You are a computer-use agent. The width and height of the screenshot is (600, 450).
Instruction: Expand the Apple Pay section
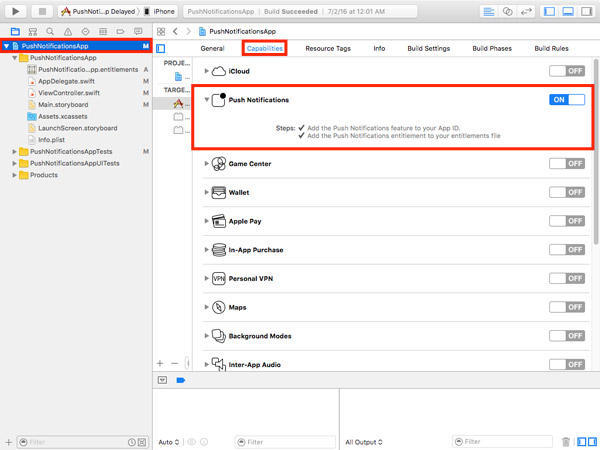pos(206,221)
